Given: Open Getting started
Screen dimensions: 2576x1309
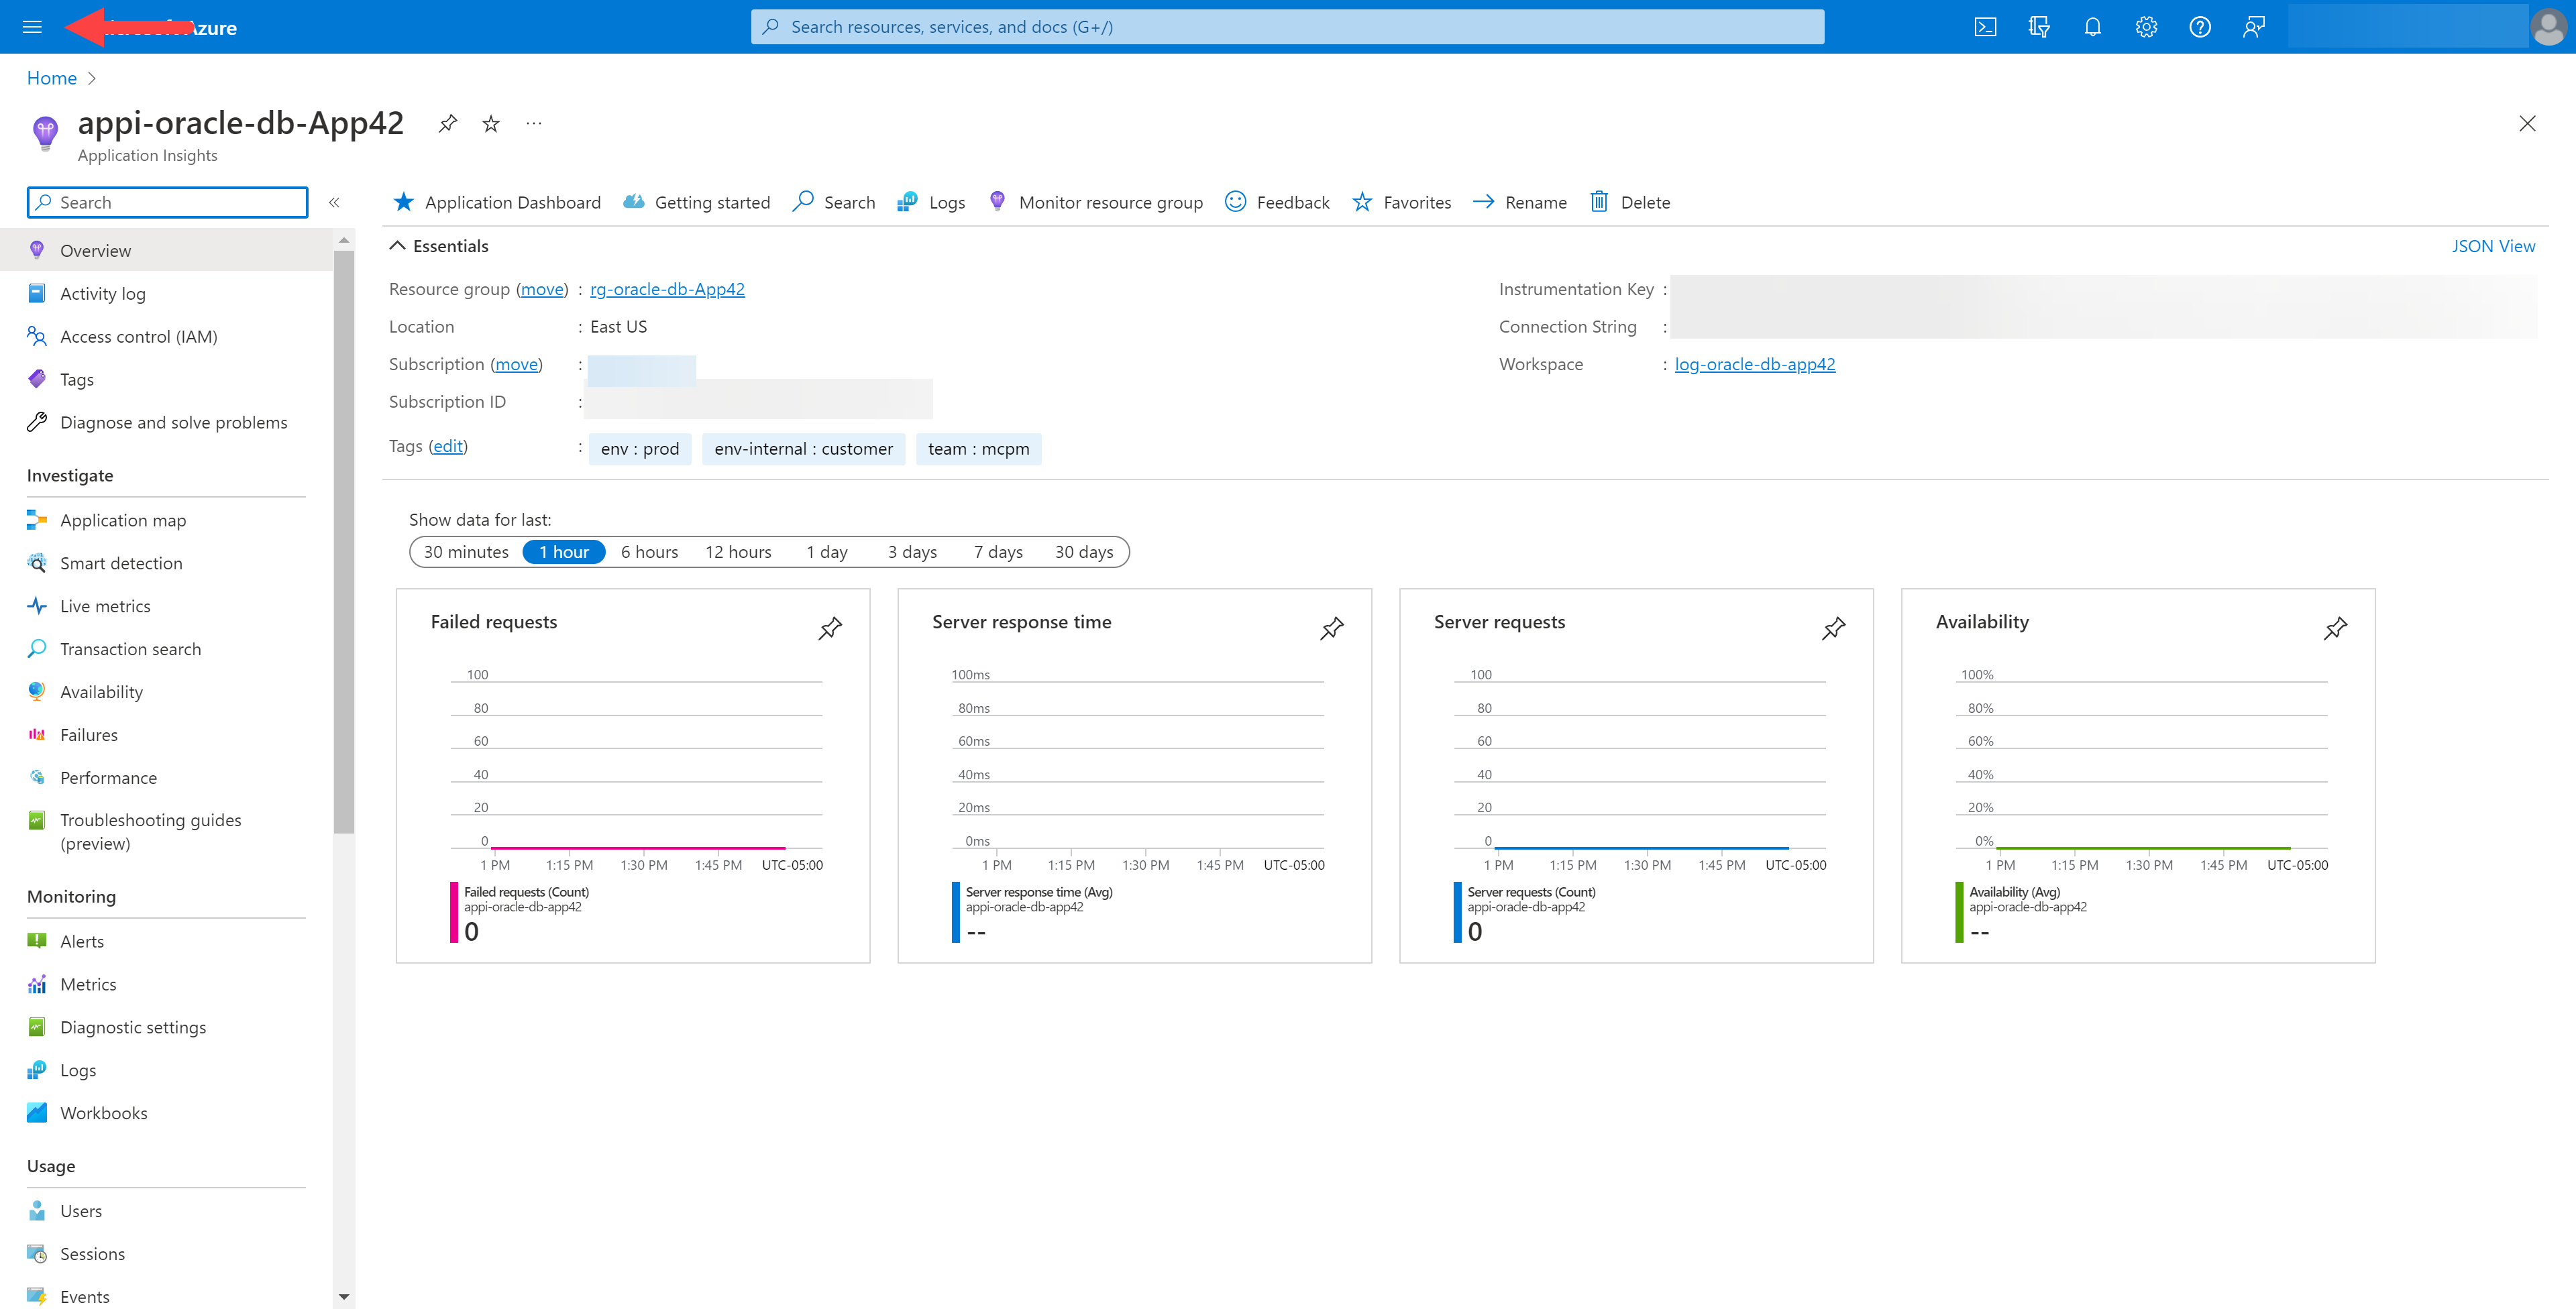Looking at the screenshot, I should pyautogui.click(x=696, y=202).
